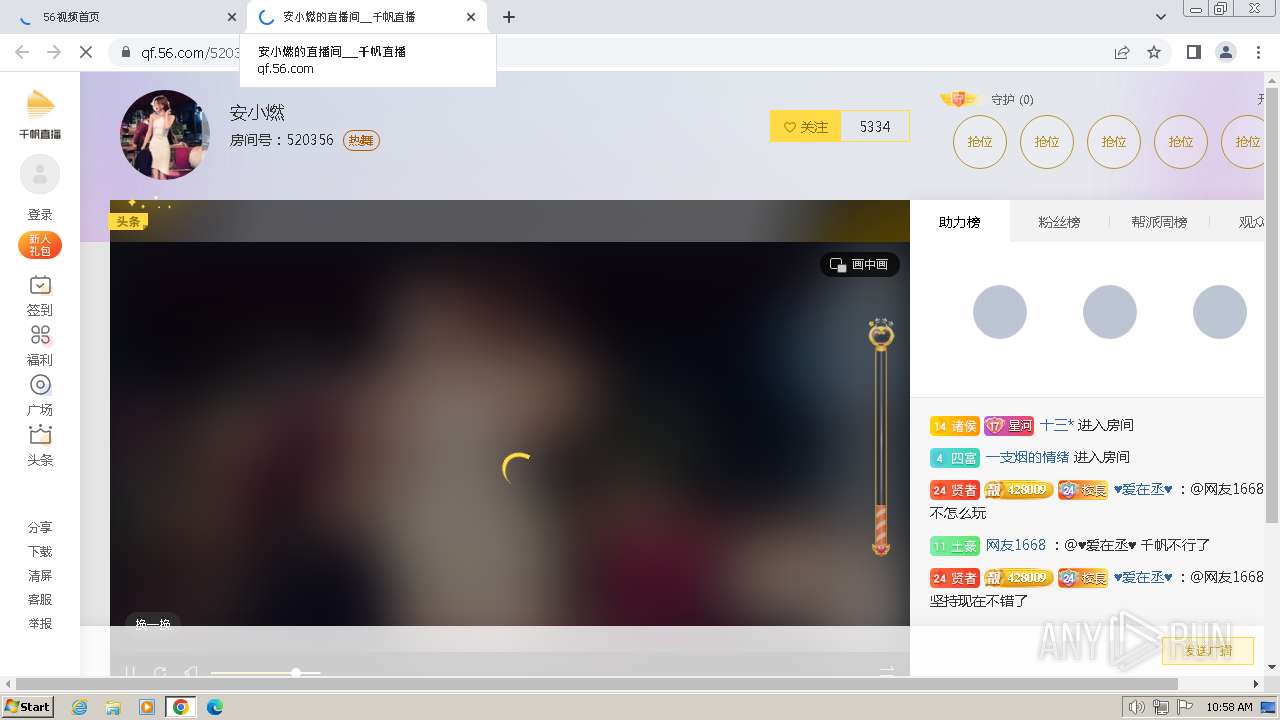Click the 清屏 clear screen link
Screen dimensions: 1280x720
(40, 575)
